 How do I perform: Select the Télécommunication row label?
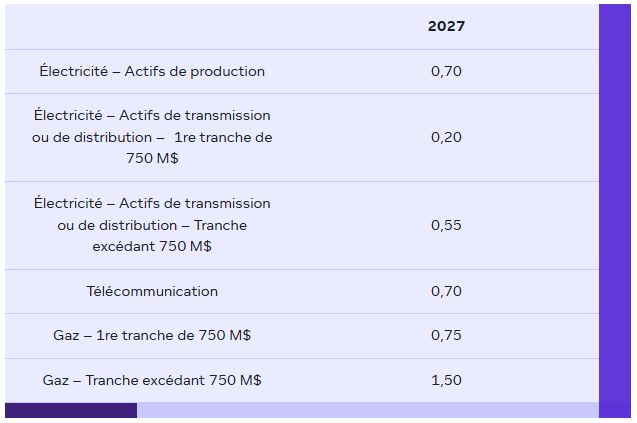[152, 291]
